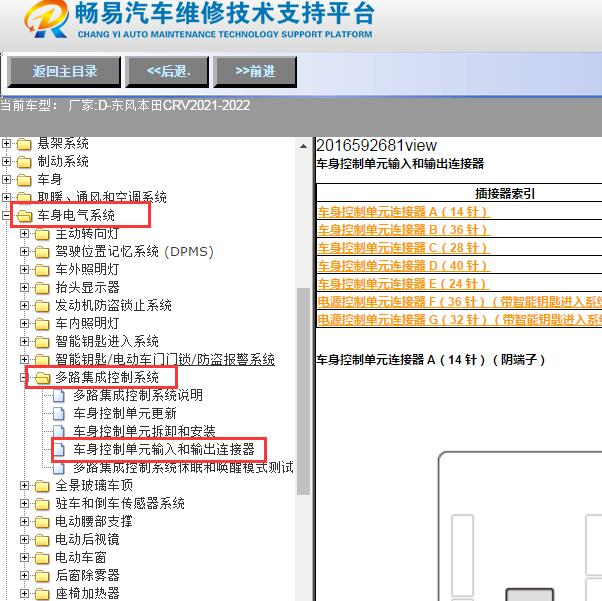Expand the 座椅加热器 node
The image size is (602, 601).
point(24,594)
